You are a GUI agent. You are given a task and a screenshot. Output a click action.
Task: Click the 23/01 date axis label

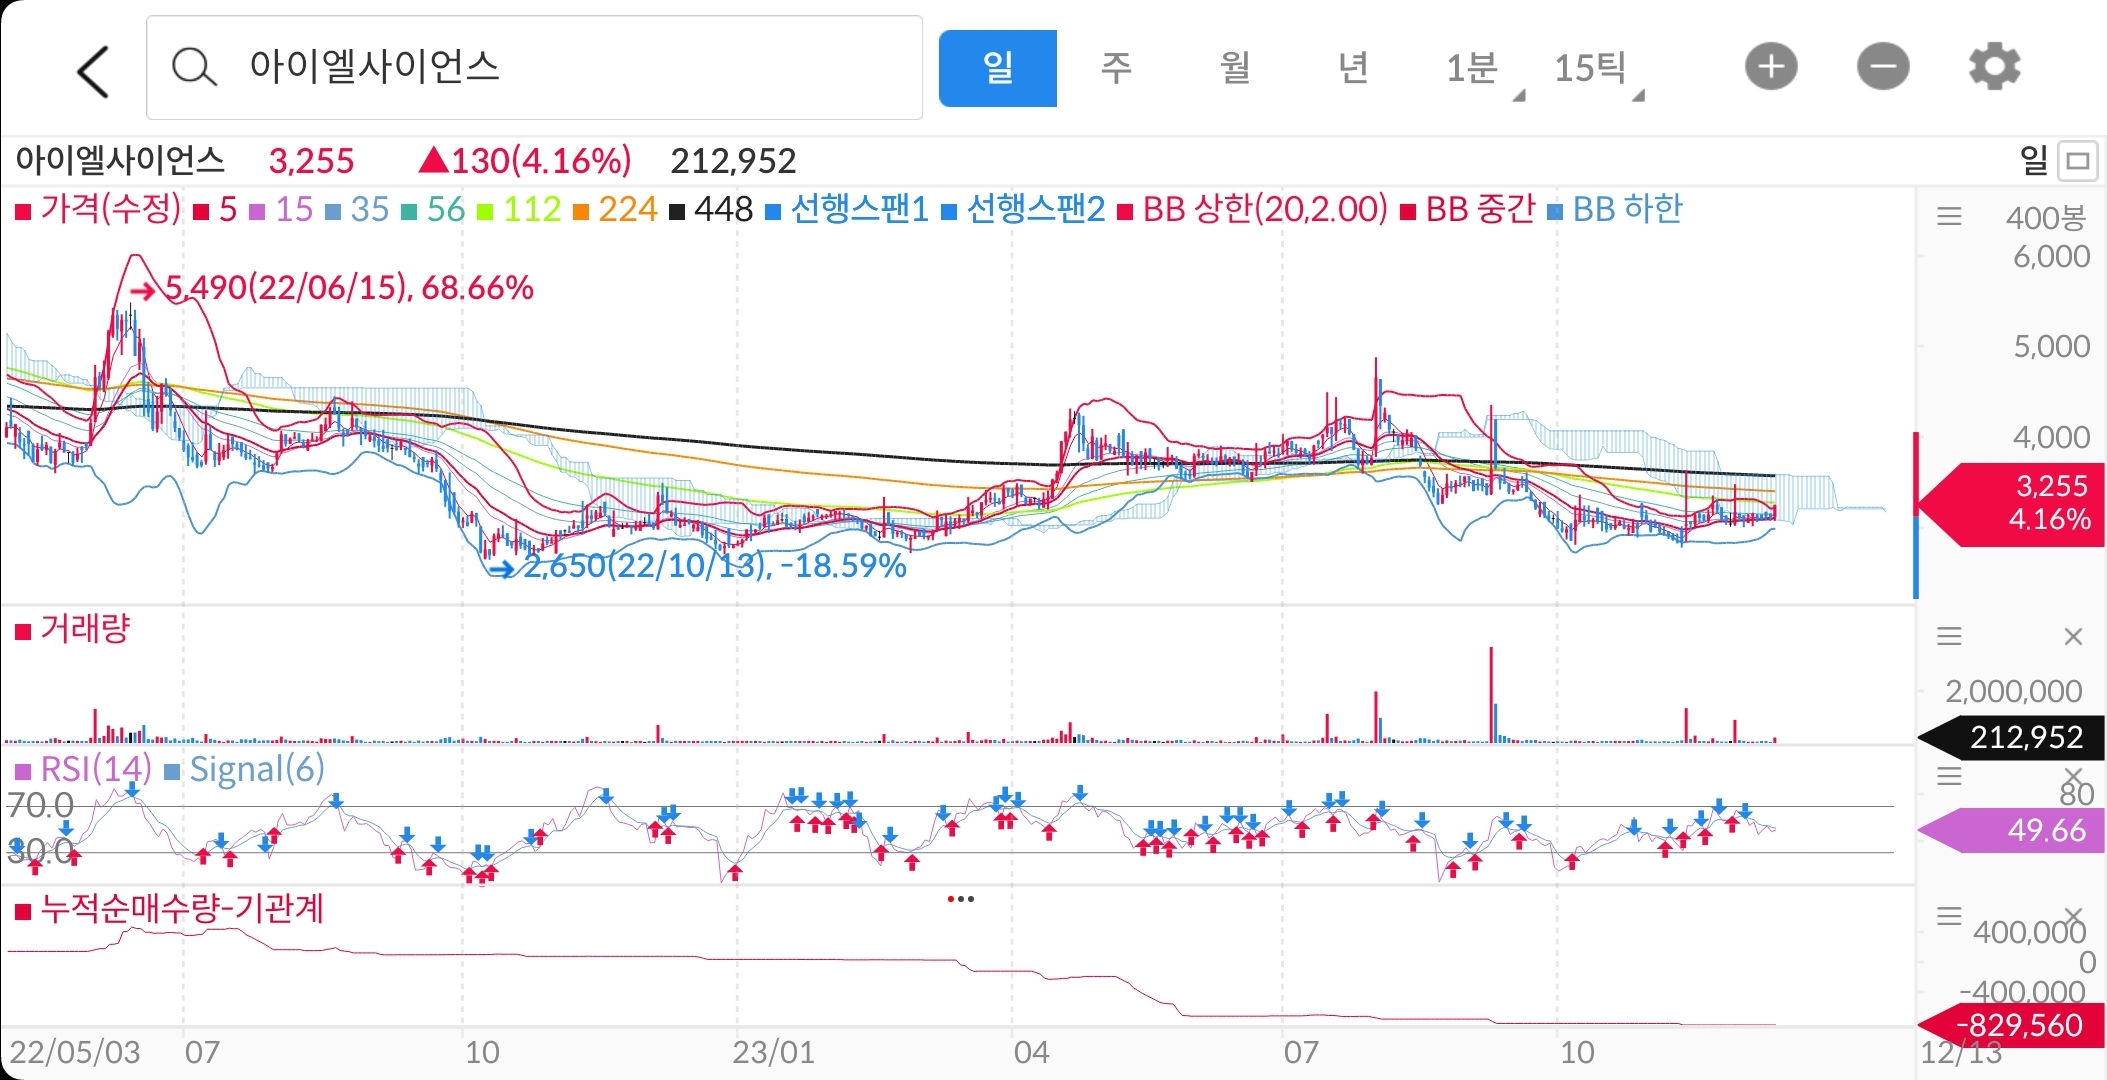(773, 1052)
